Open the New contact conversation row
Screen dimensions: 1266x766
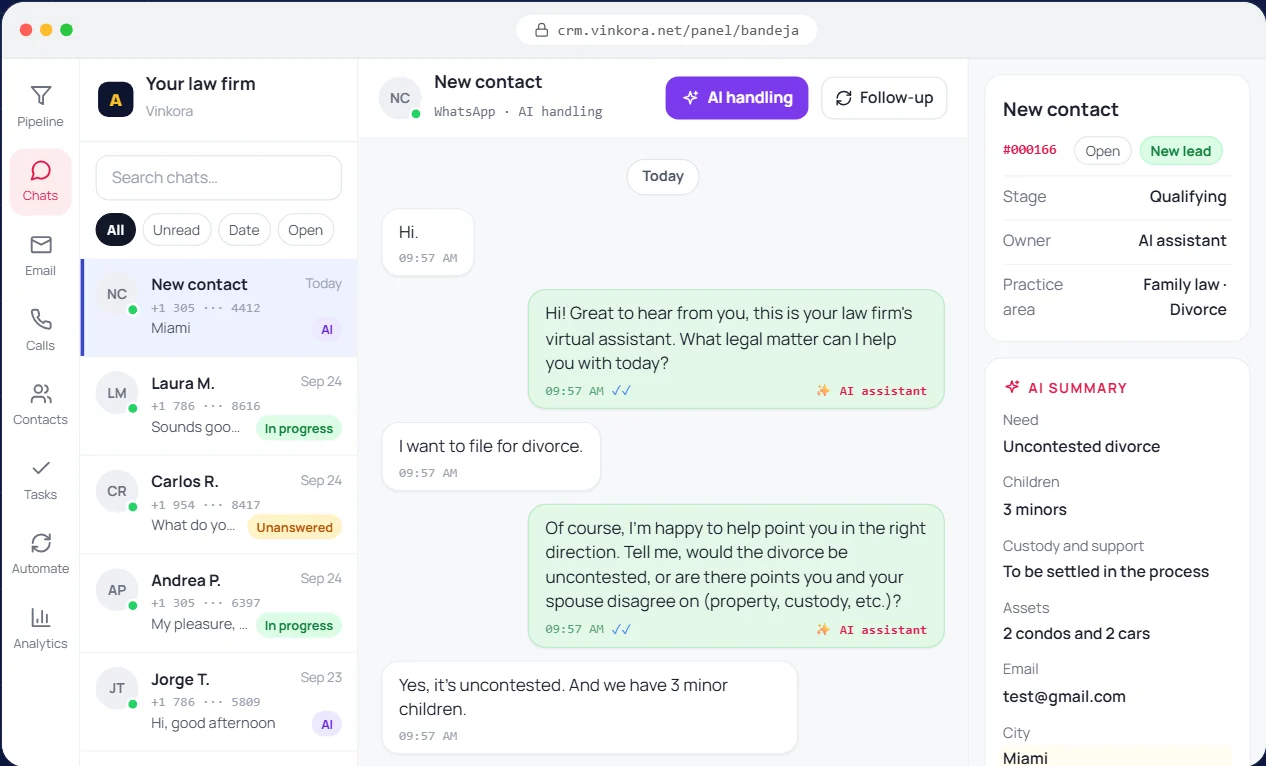(219, 308)
